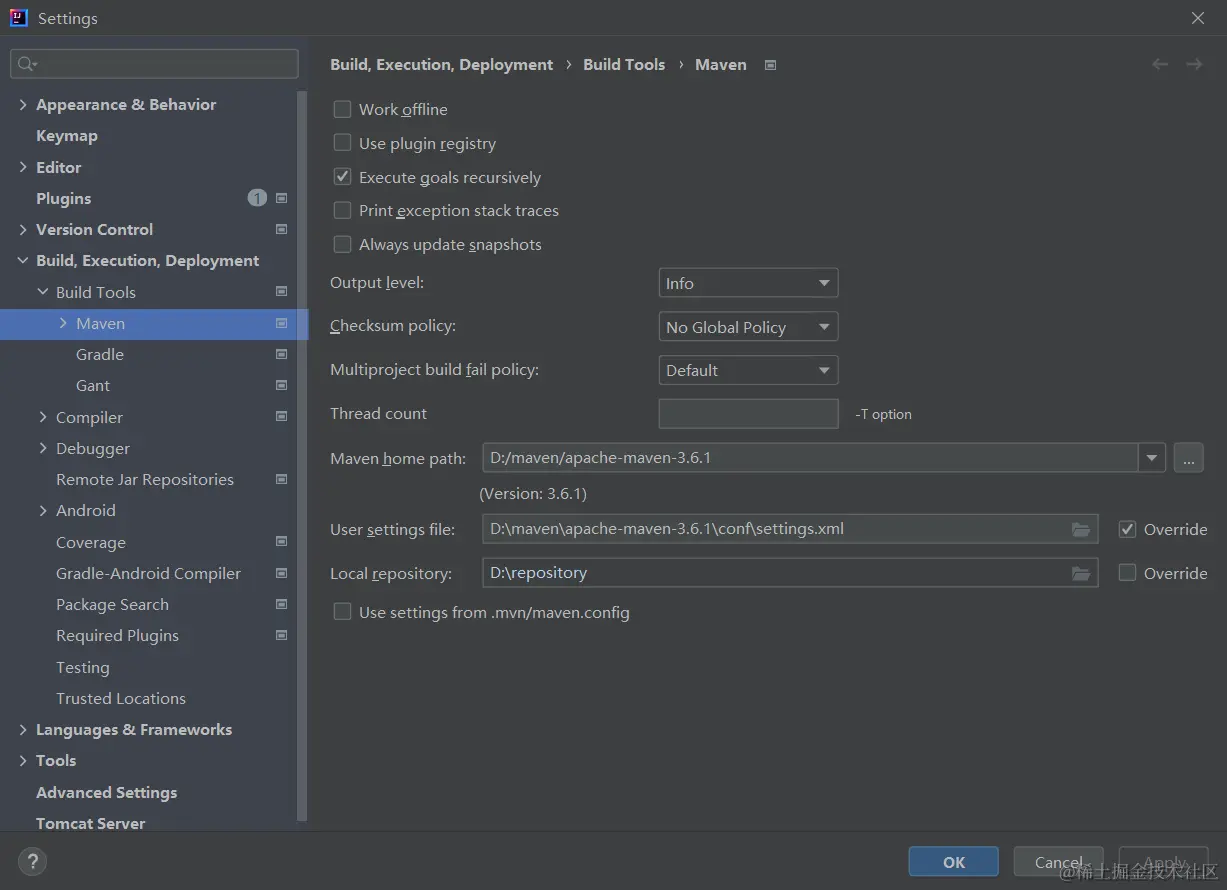Open the Help question mark button
The height and width of the screenshot is (890, 1227).
coord(32,861)
